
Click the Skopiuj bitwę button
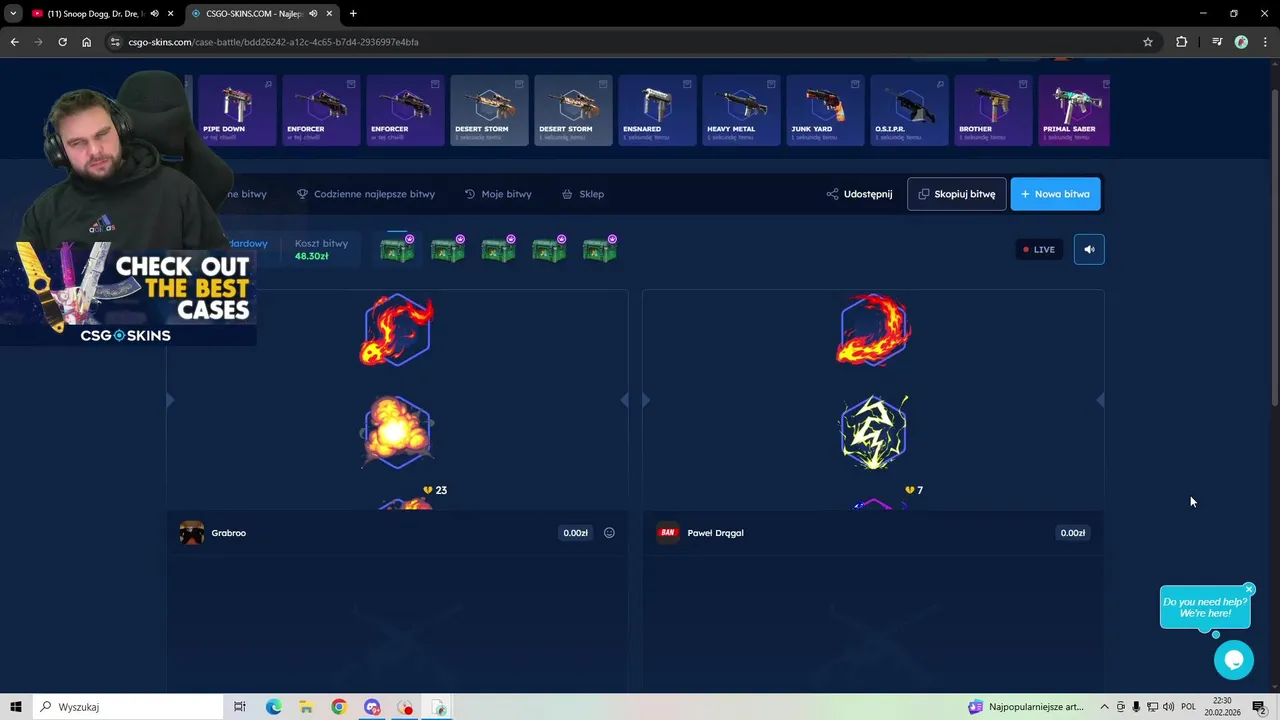pos(956,194)
